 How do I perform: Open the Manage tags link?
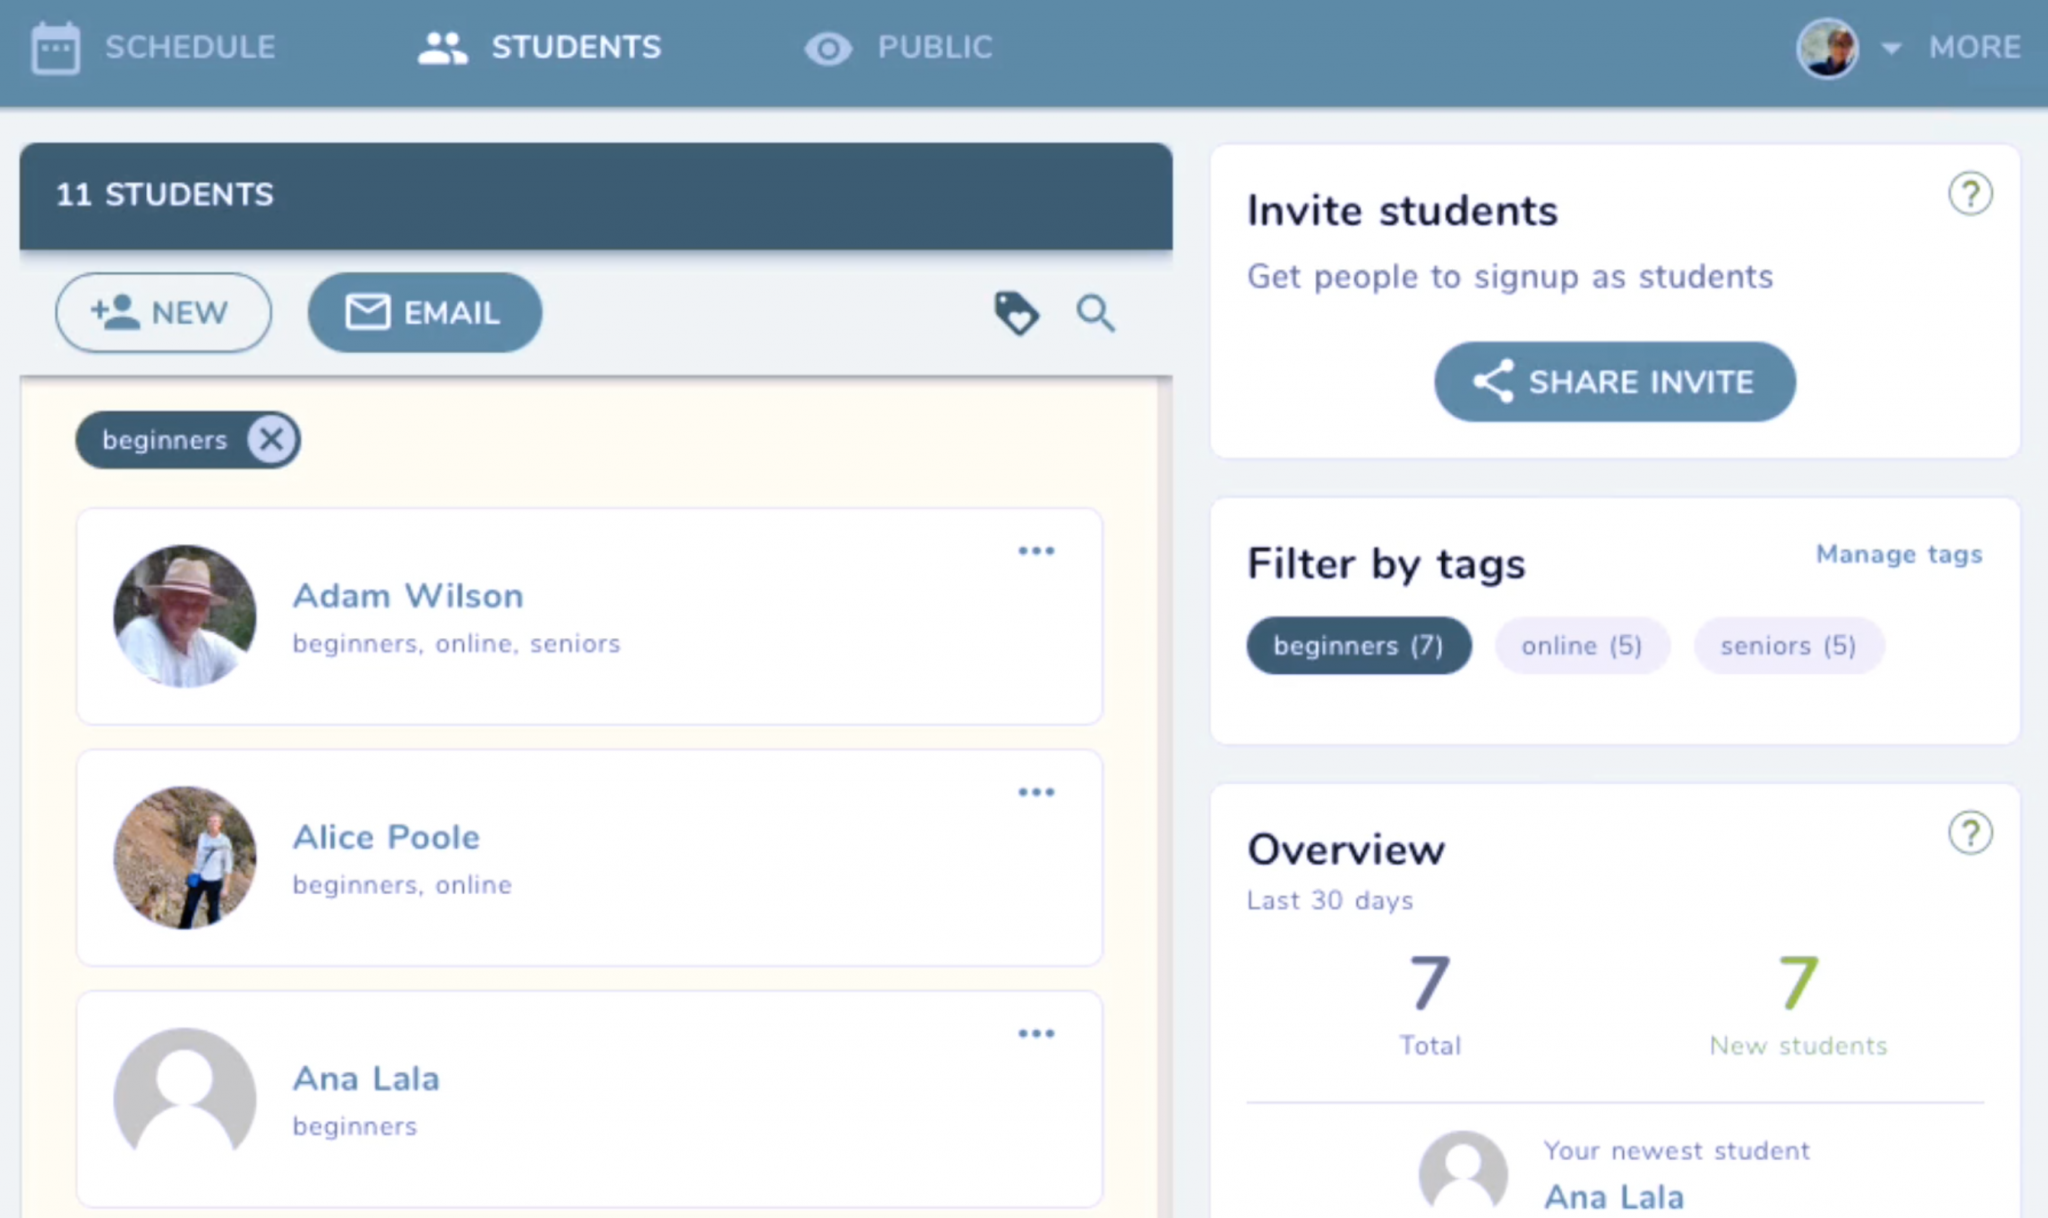coord(1898,555)
